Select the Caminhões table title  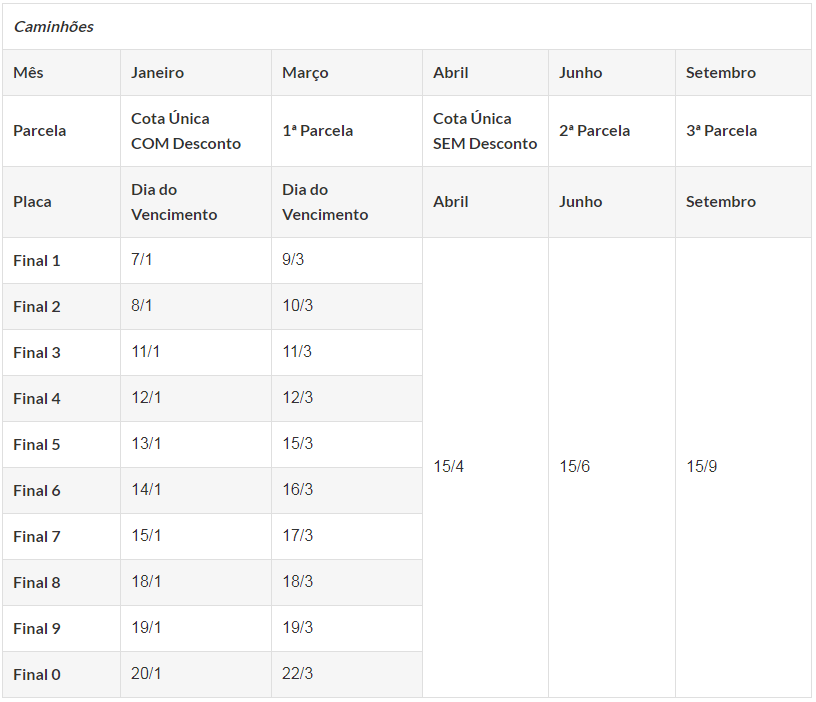coord(54,27)
